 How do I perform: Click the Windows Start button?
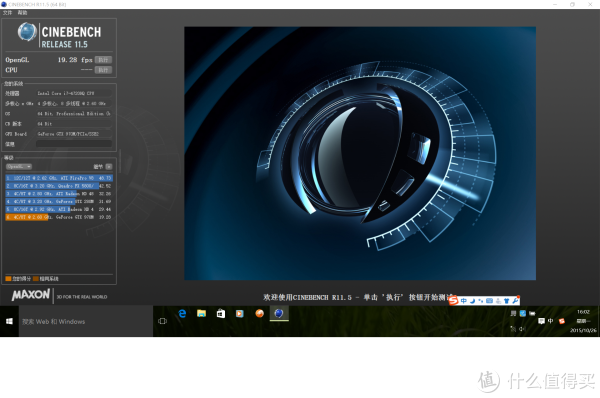point(10,321)
